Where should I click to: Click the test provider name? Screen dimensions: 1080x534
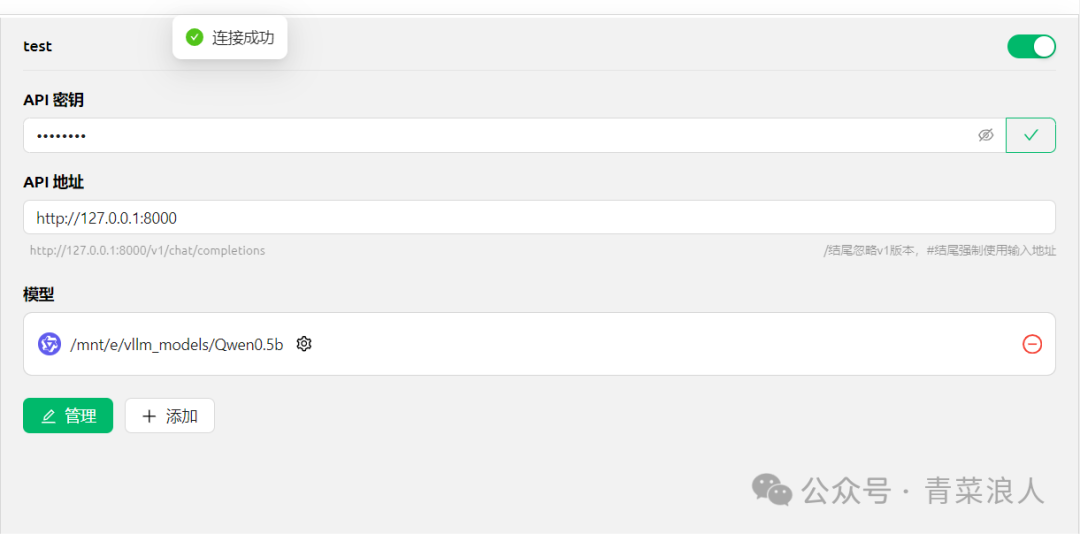coord(38,46)
